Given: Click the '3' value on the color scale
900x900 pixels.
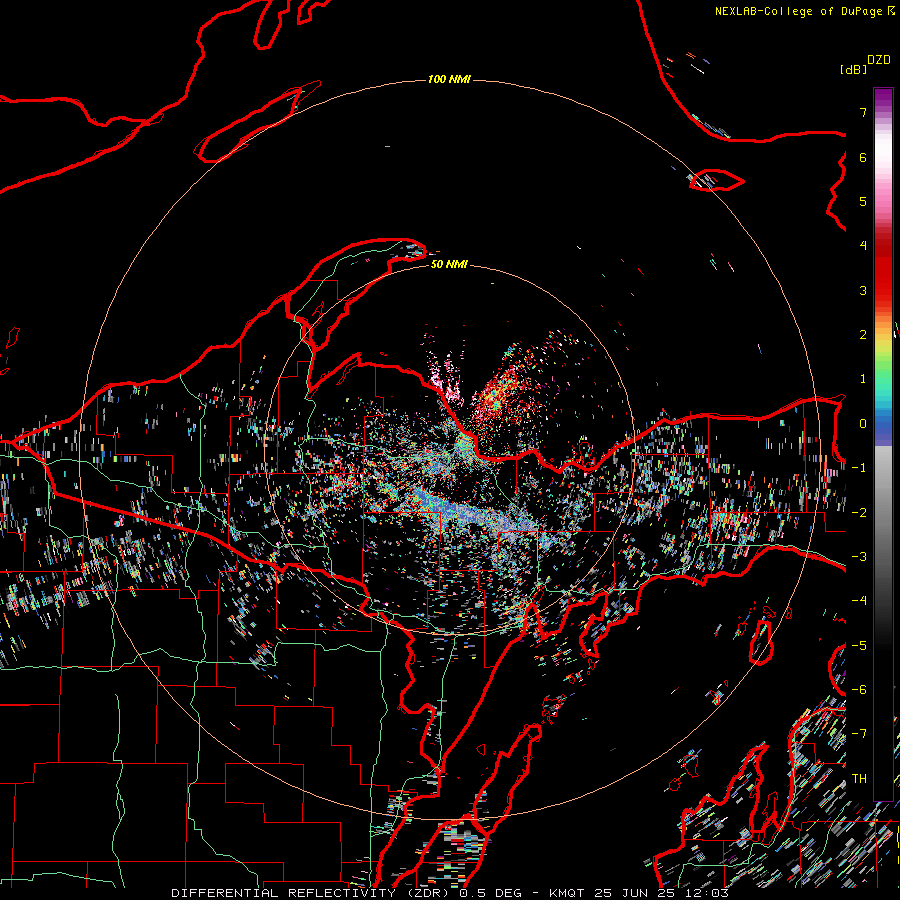Looking at the screenshot, I should (x=863, y=290).
